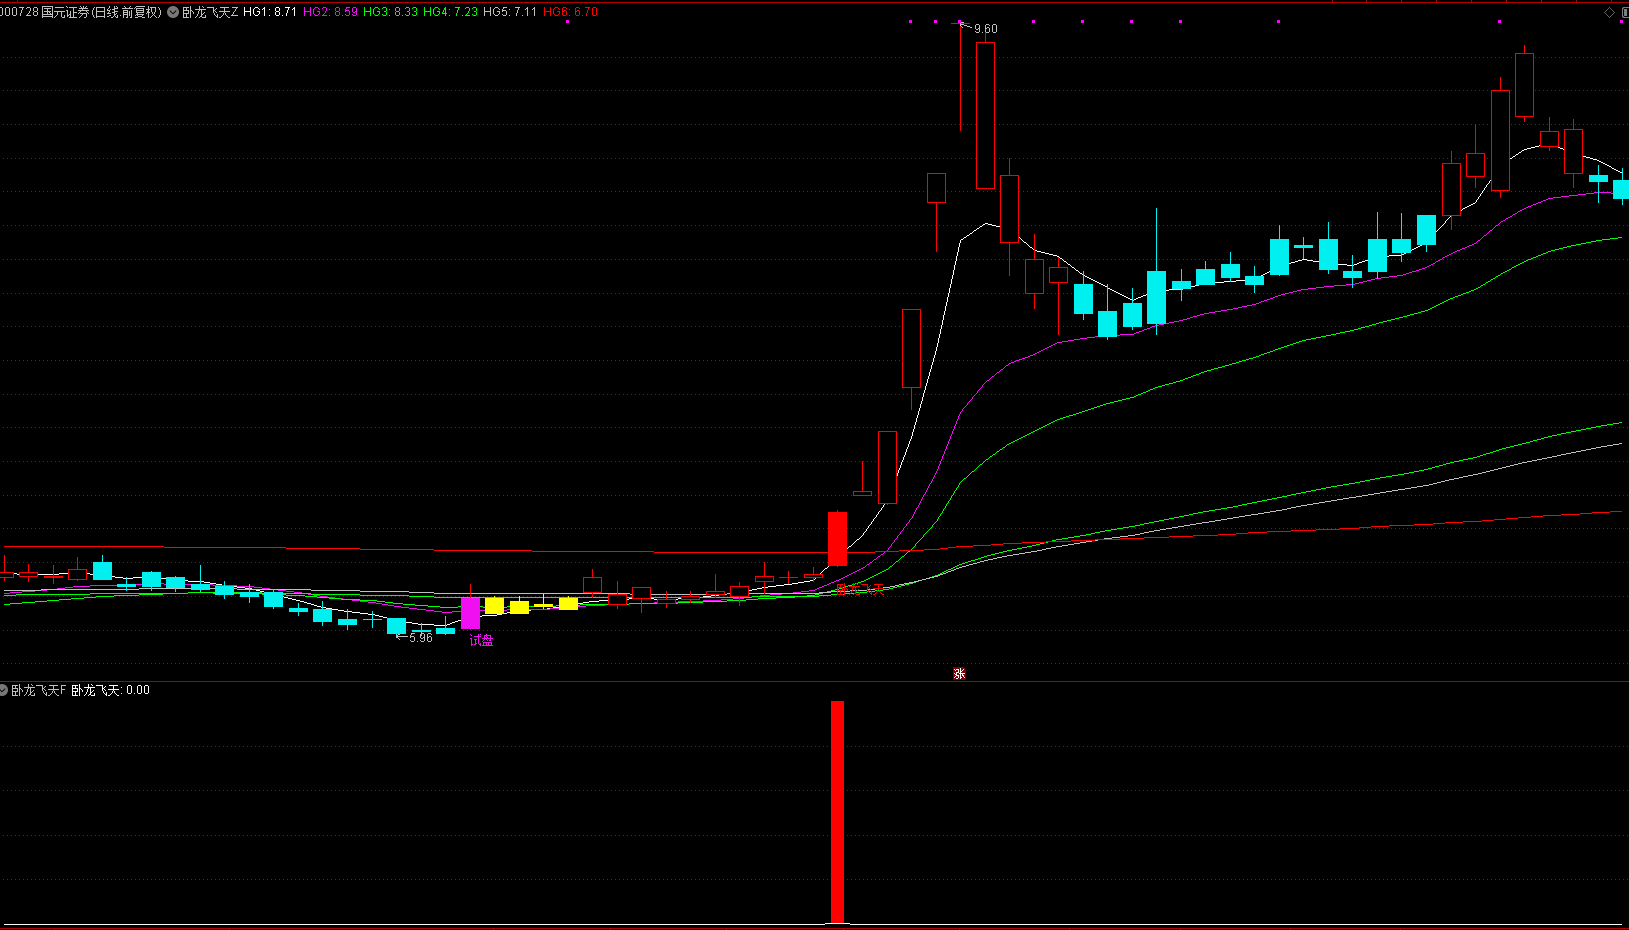Click the 5.96 low price label

coord(421,638)
